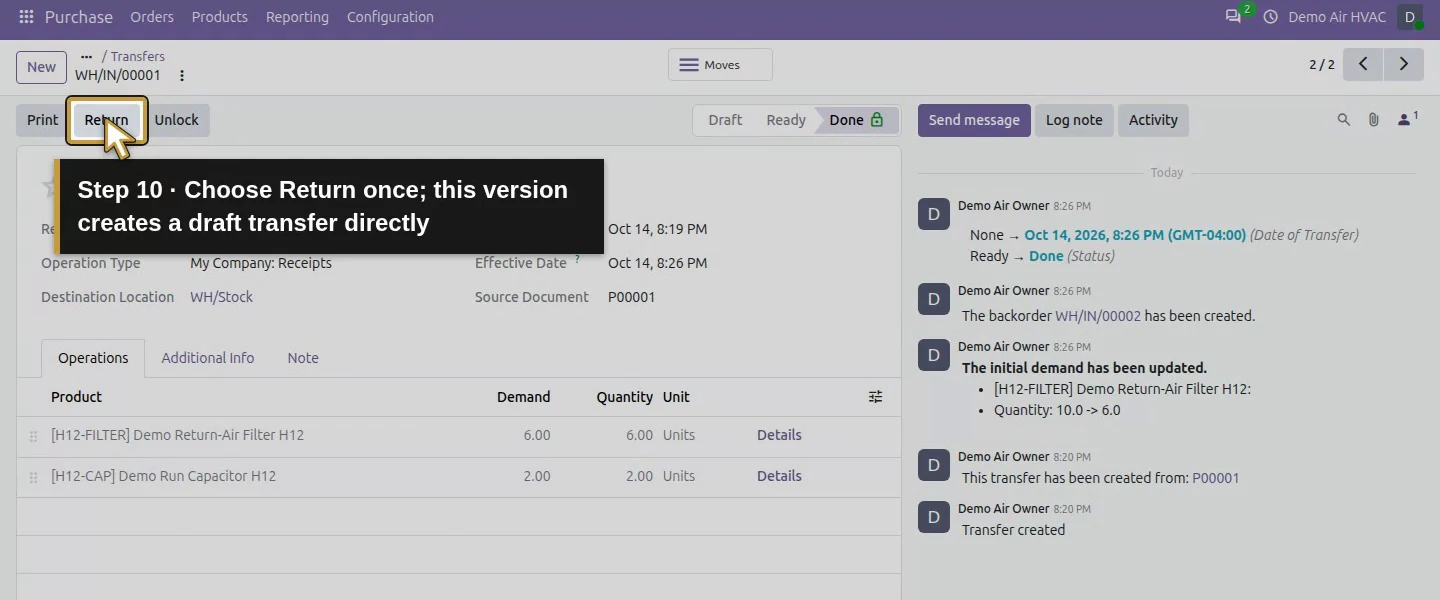Click the Print button
The height and width of the screenshot is (600, 1440).
pyautogui.click(x=42, y=120)
